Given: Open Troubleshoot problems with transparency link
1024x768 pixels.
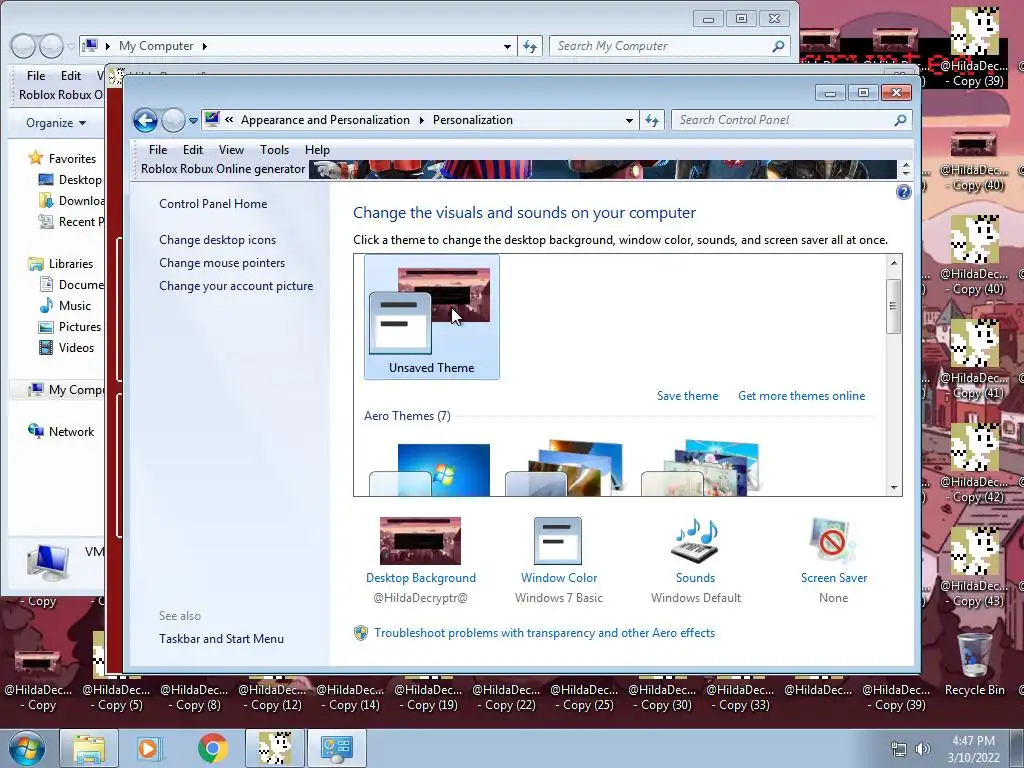Looking at the screenshot, I should pos(544,633).
